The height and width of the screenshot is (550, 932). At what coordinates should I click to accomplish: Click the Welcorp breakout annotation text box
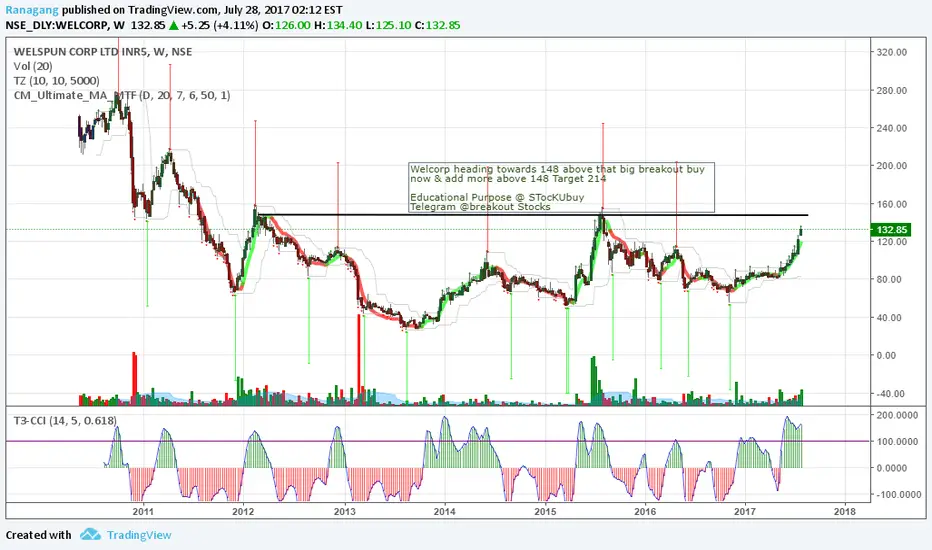pyautogui.click(x=562, y=187)
